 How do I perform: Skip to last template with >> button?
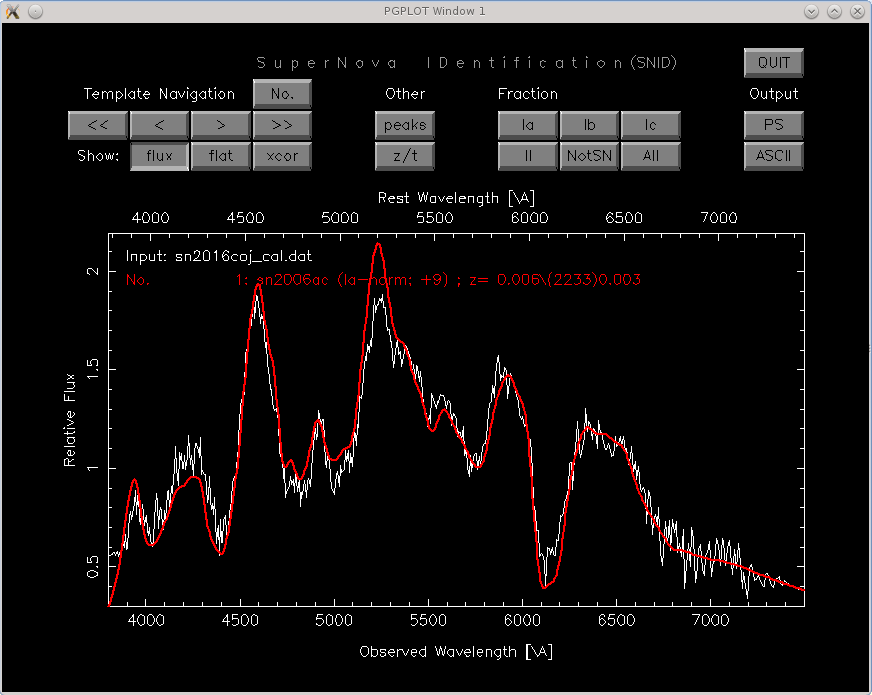coord(282,125)
